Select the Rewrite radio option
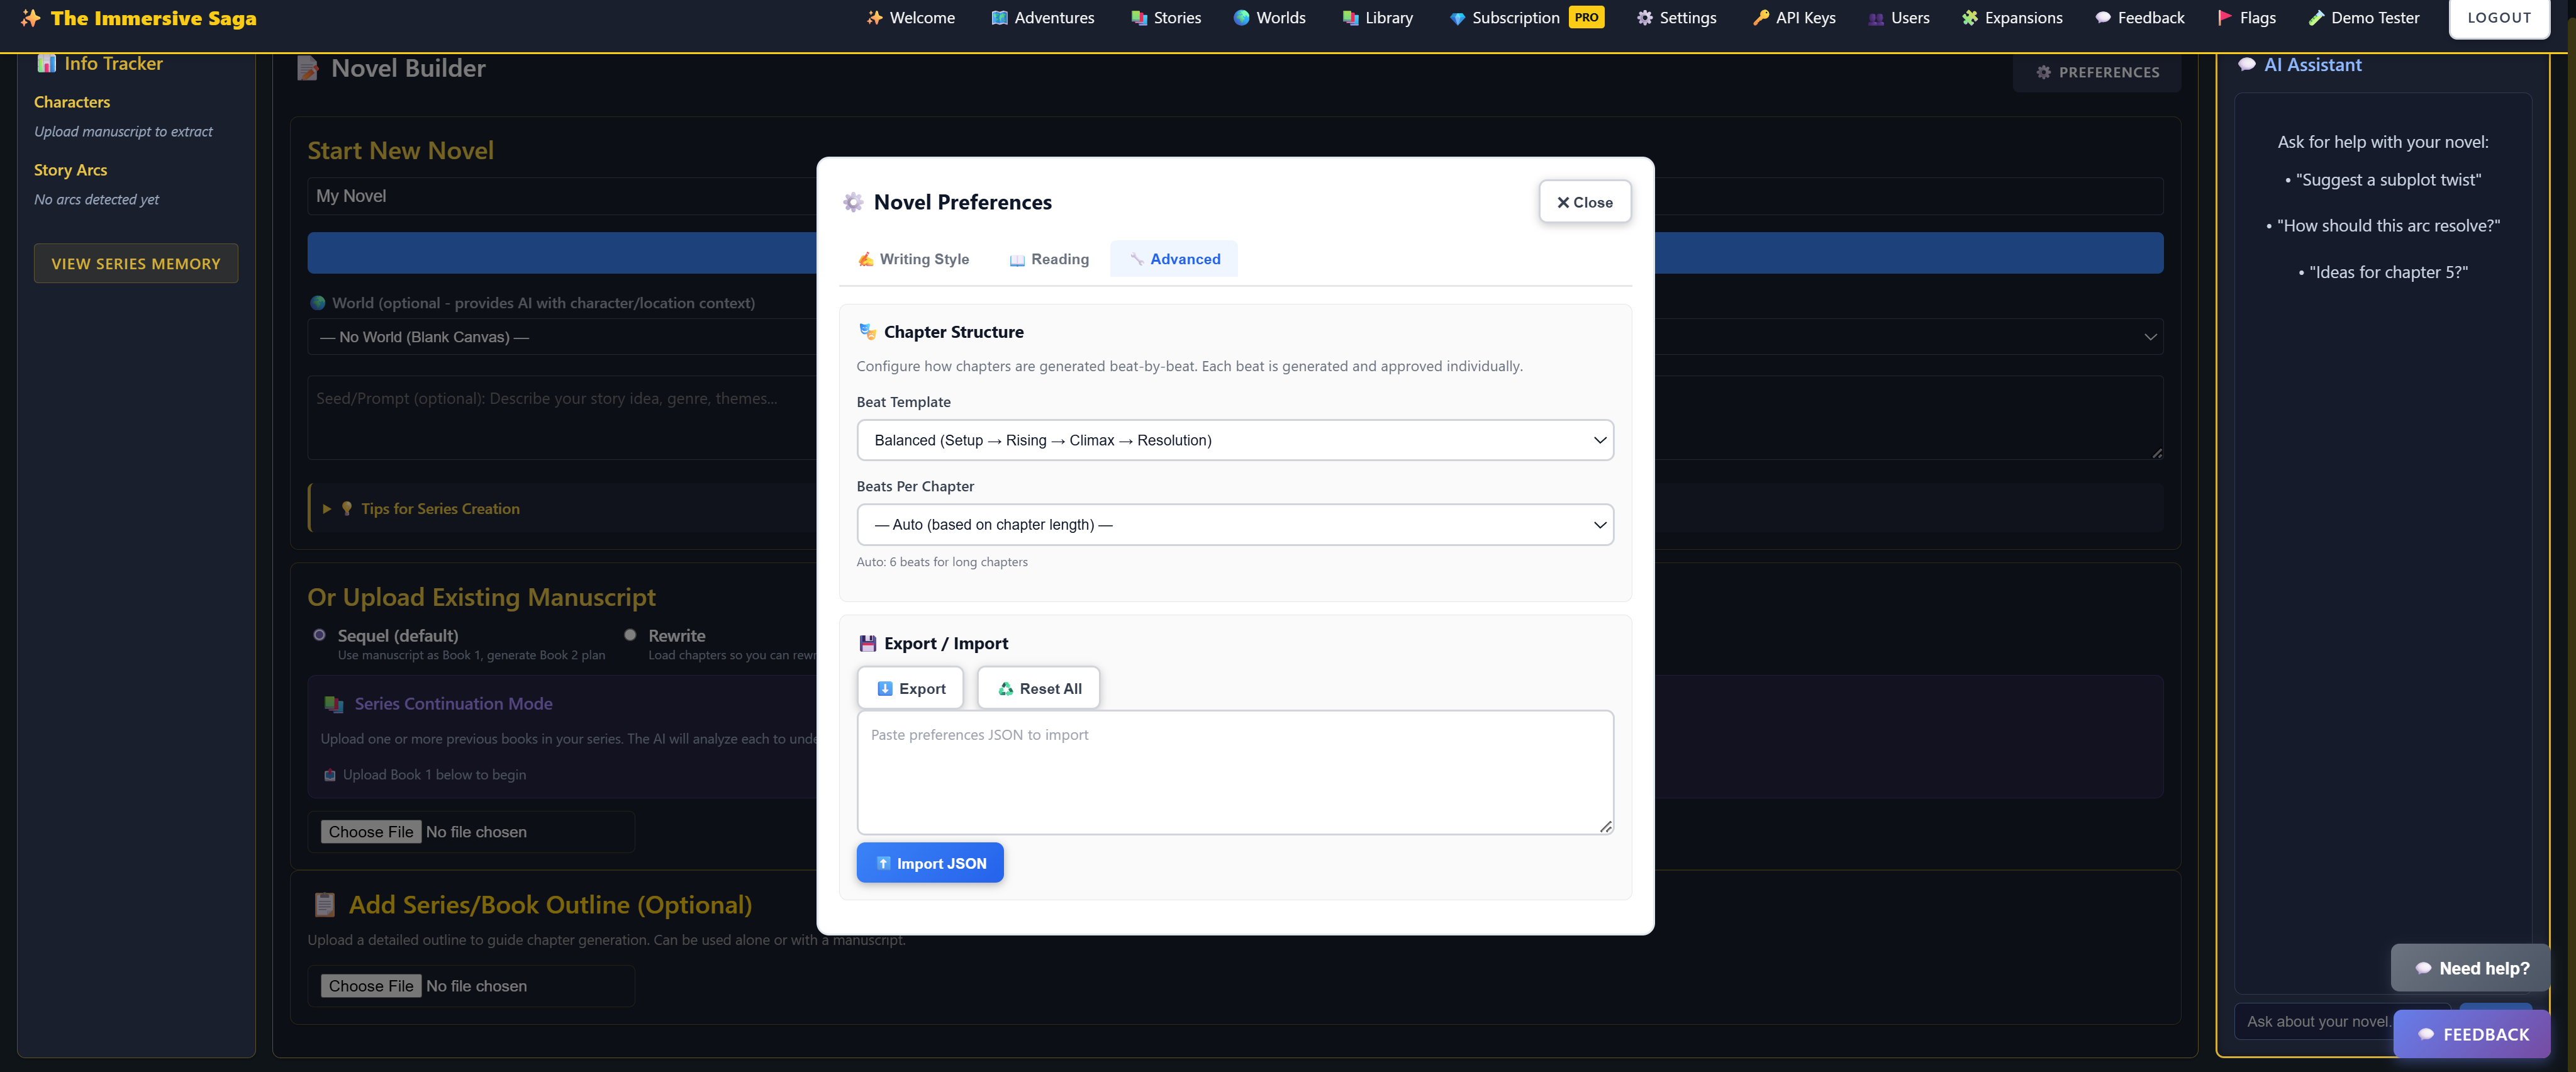Screen dimensions: 2576x1072 pyautogui.click(x=630, y=635)
